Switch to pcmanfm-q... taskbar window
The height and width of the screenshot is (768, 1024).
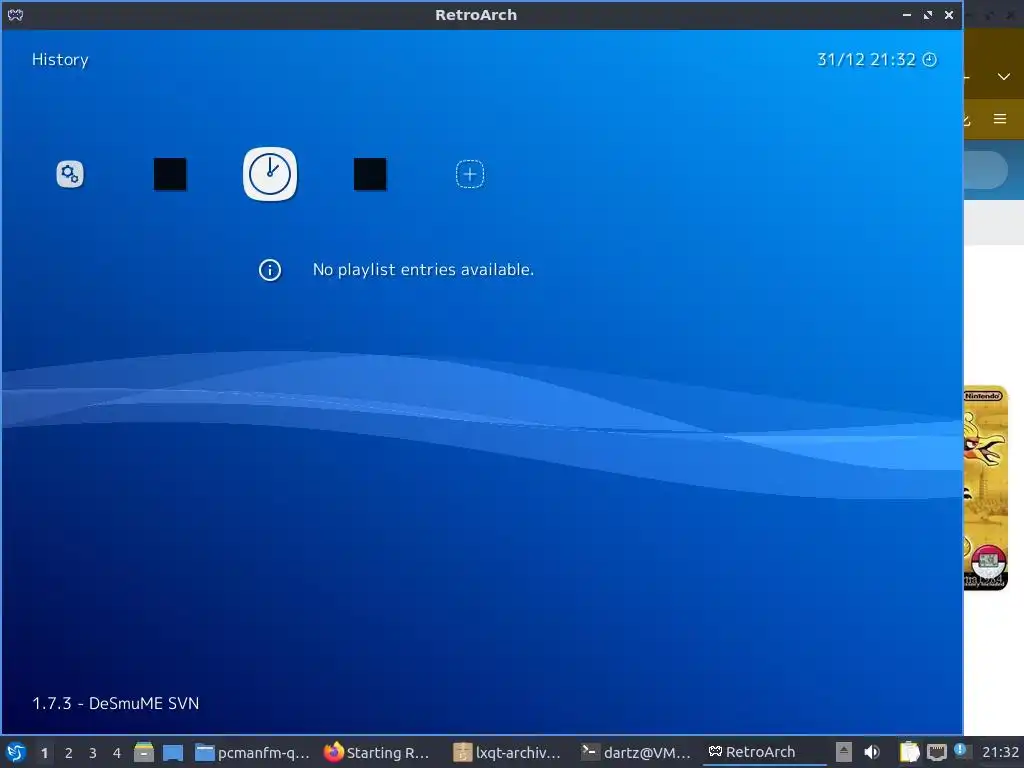pos(252,752)
